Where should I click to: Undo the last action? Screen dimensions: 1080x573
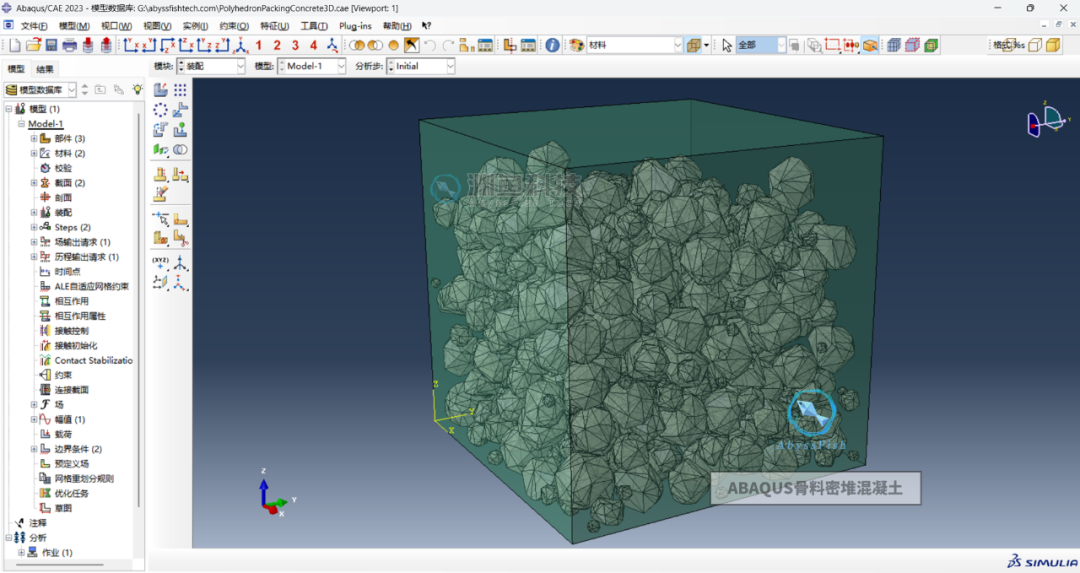(430, 45)
